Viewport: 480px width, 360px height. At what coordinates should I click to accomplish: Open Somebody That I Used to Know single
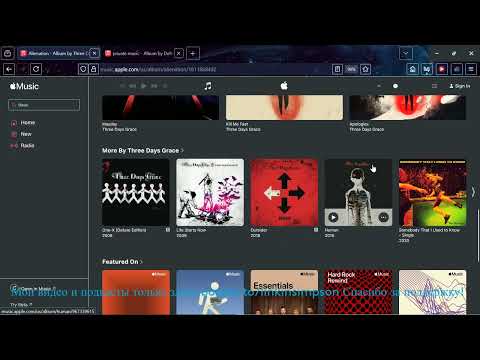pos(432,192)
